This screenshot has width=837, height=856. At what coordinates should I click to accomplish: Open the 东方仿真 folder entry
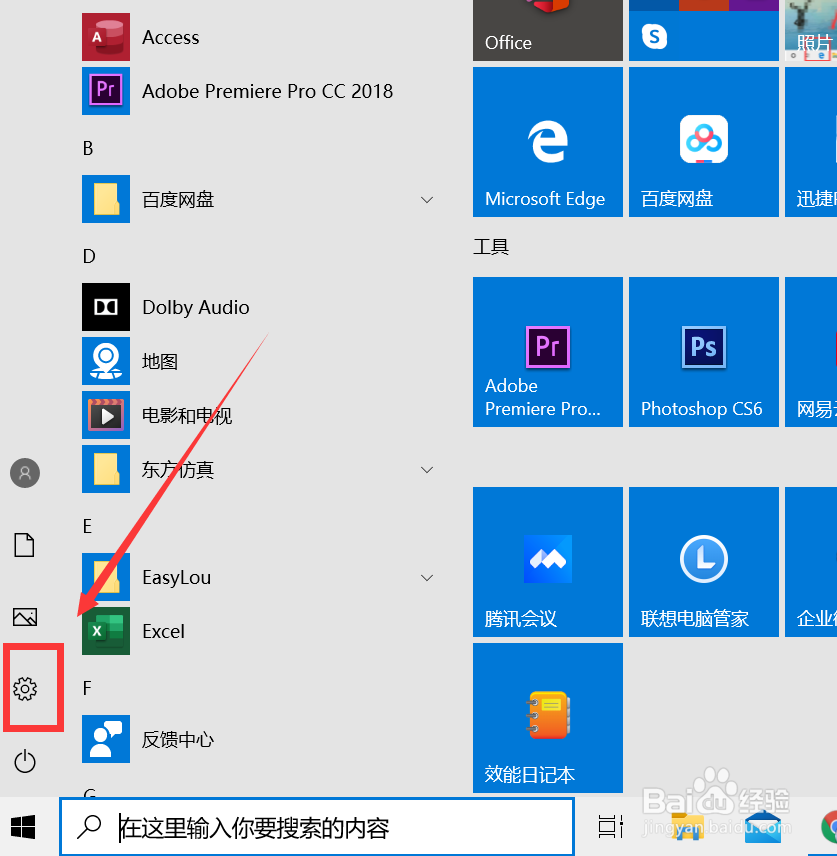(262, 469)
